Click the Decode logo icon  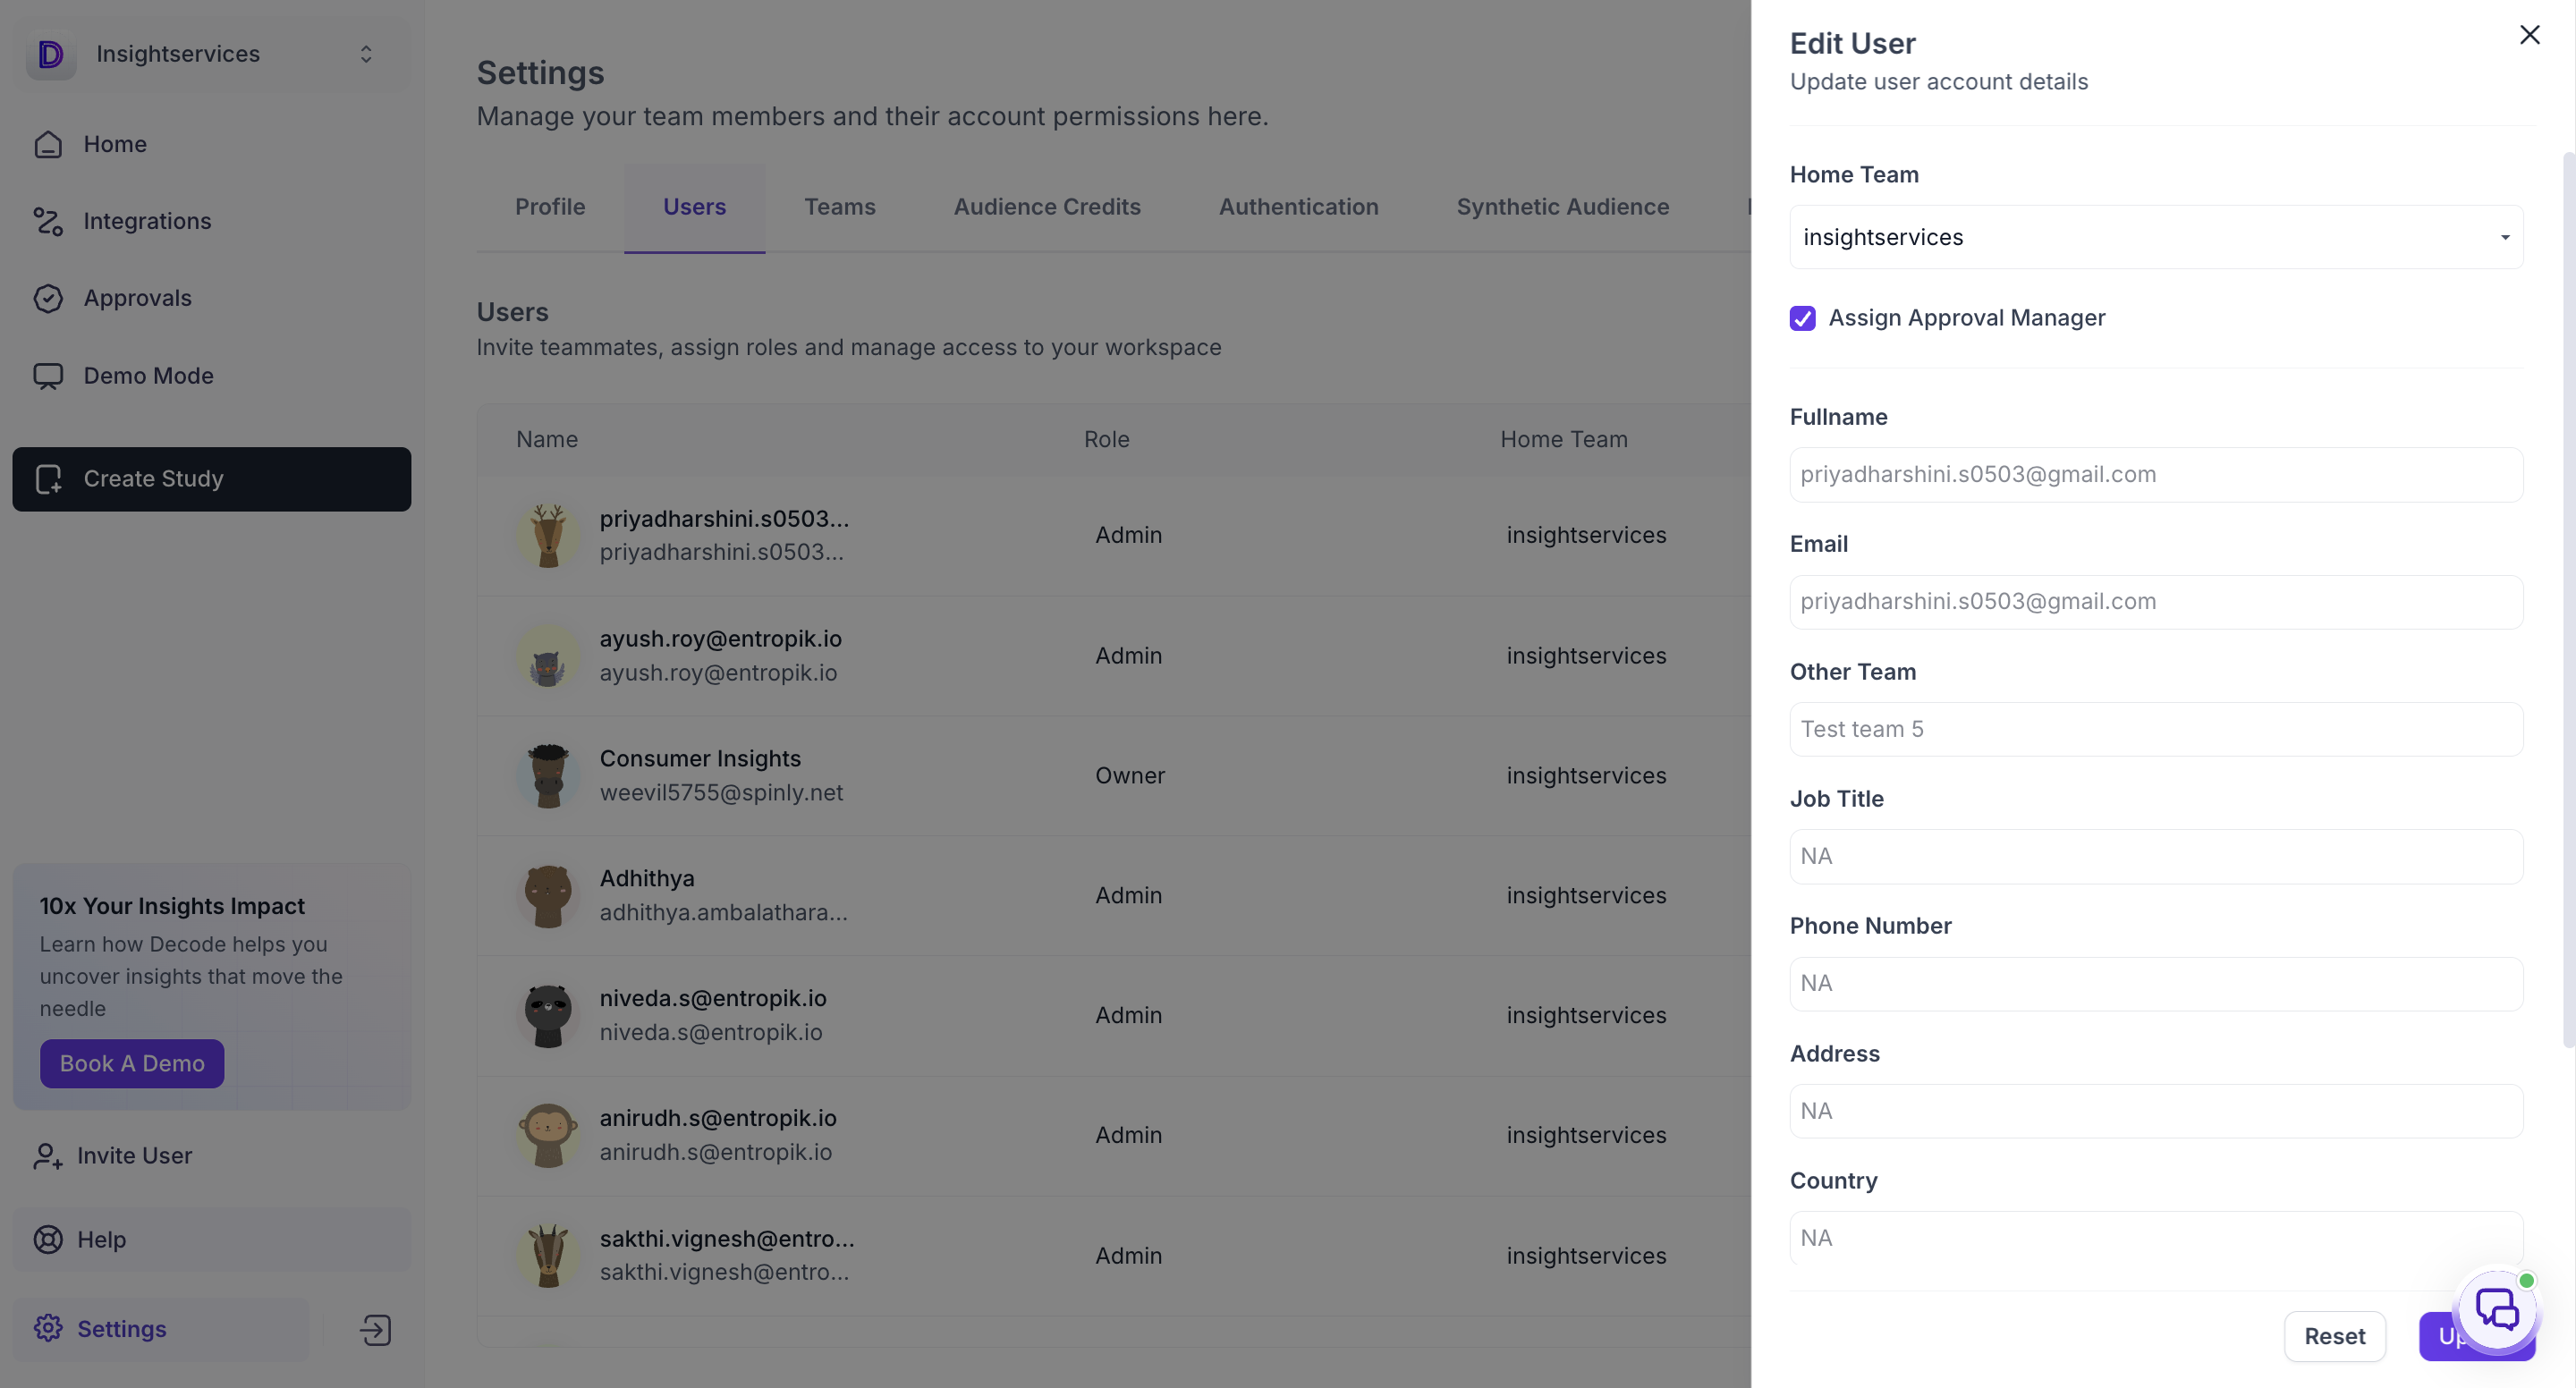pyautogui.click(x=51, y=54)
